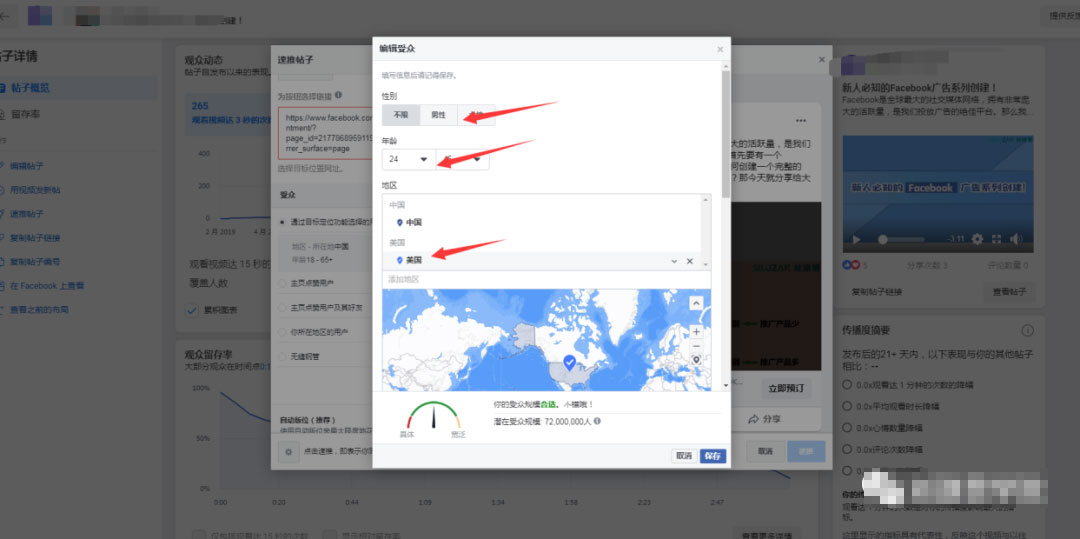Viewport: 1080px width, 539px height.
Task: Open video settings gear icon
Action: click(977, 240)
